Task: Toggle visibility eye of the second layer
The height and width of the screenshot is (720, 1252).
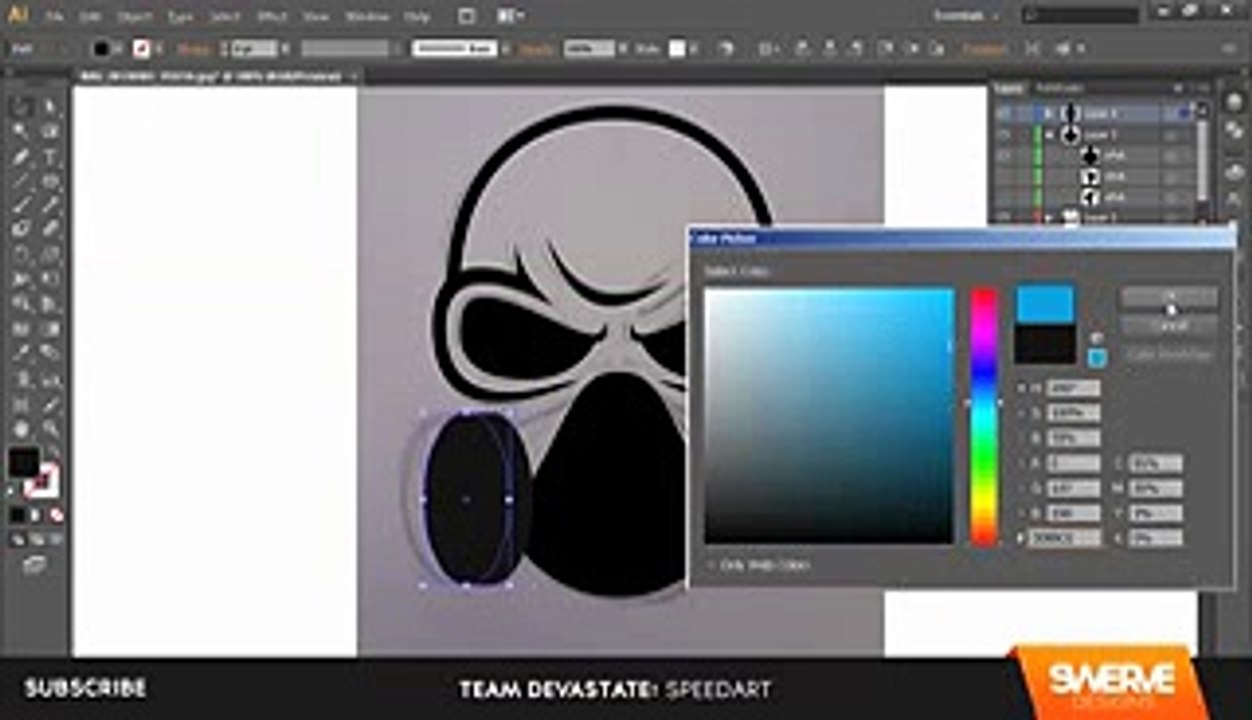Action: pos(1006,134)
